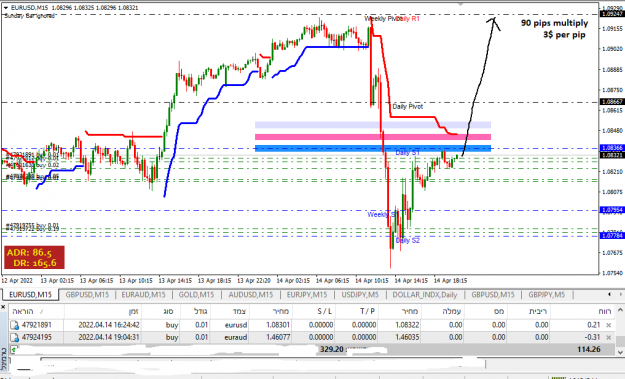Open the chart menu arrow beside EURUSD,M15 title
The width and height of the screenshot is (625, 379).
tap(6, 8)
